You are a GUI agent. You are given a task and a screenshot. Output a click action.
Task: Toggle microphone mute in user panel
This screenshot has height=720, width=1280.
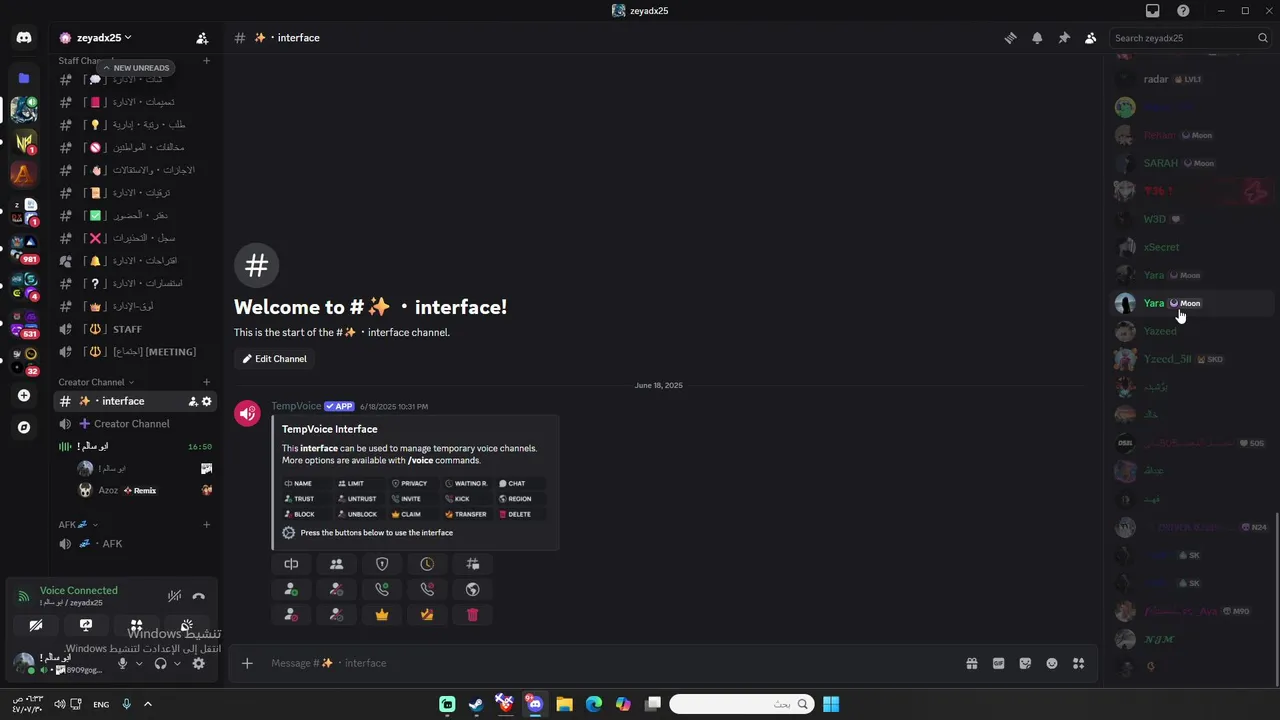(x=123, y=663)
